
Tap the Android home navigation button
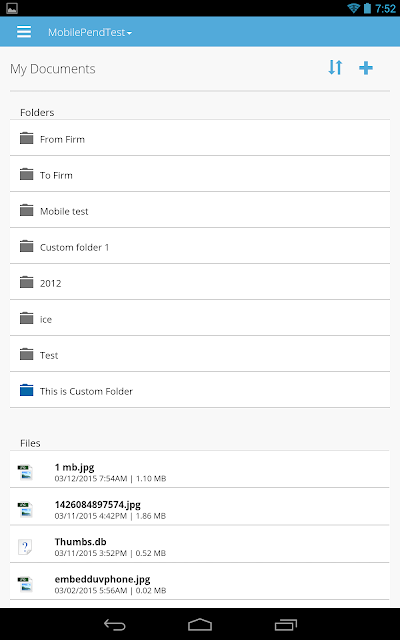coord(200,624)
